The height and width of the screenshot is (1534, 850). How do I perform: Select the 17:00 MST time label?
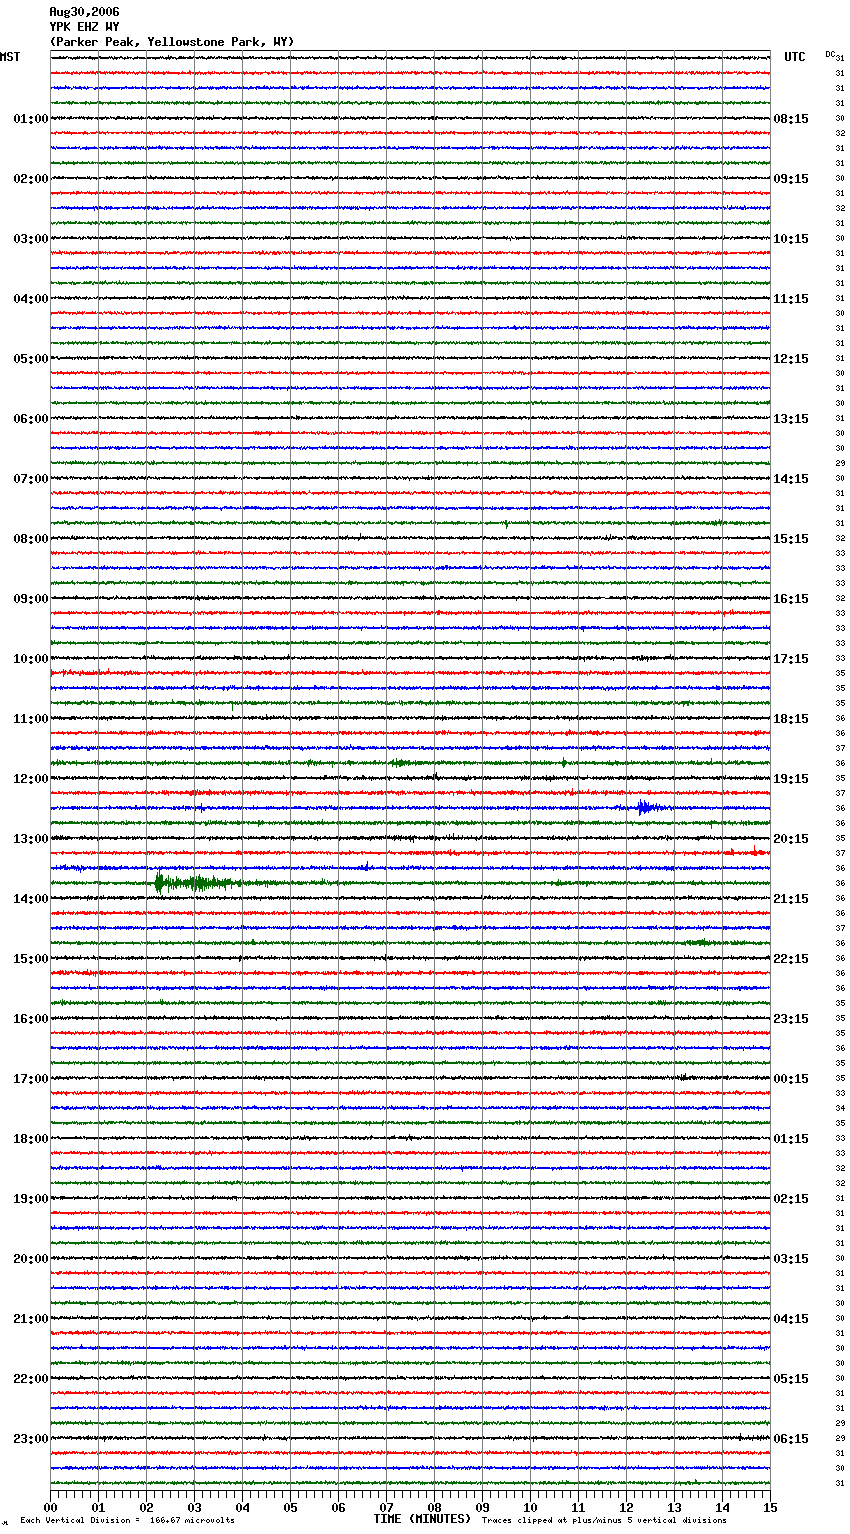[x=30, y=1079]
